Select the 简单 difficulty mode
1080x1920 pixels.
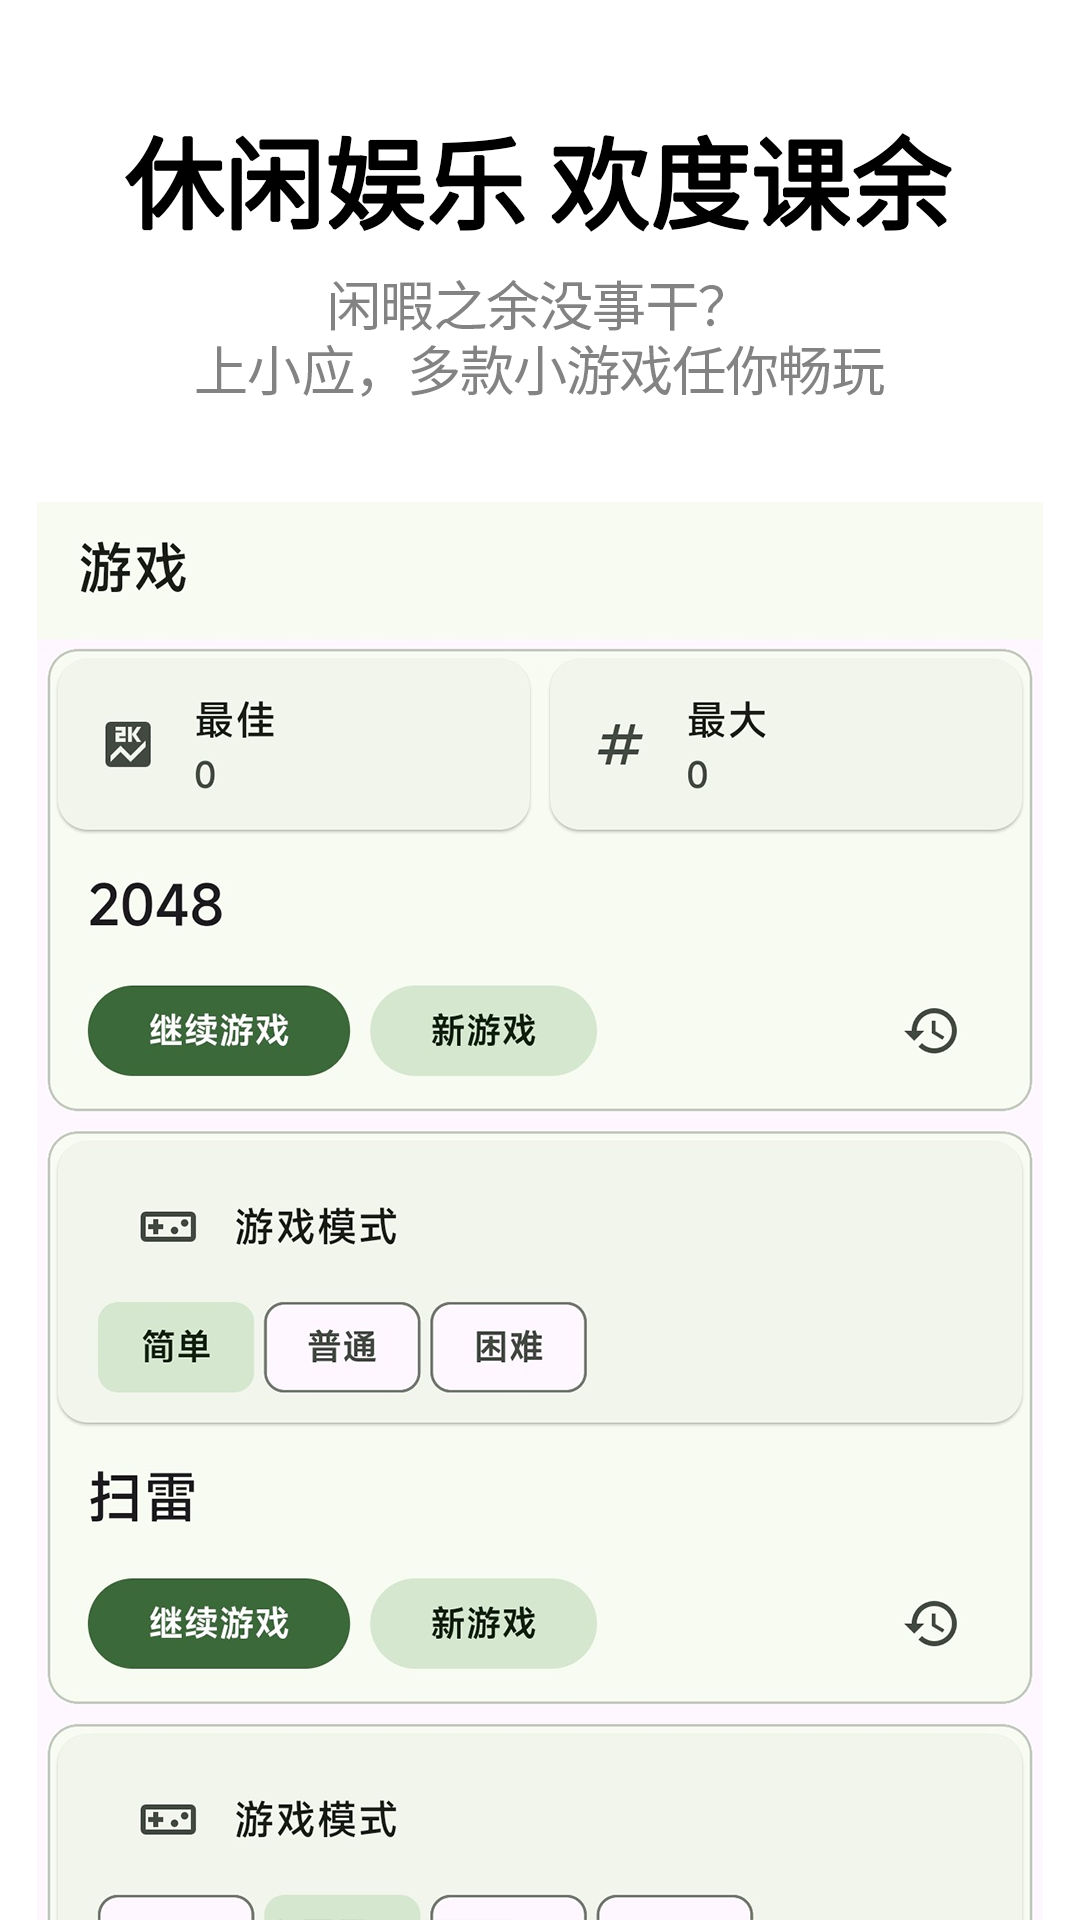click(x=176, y=1347)
